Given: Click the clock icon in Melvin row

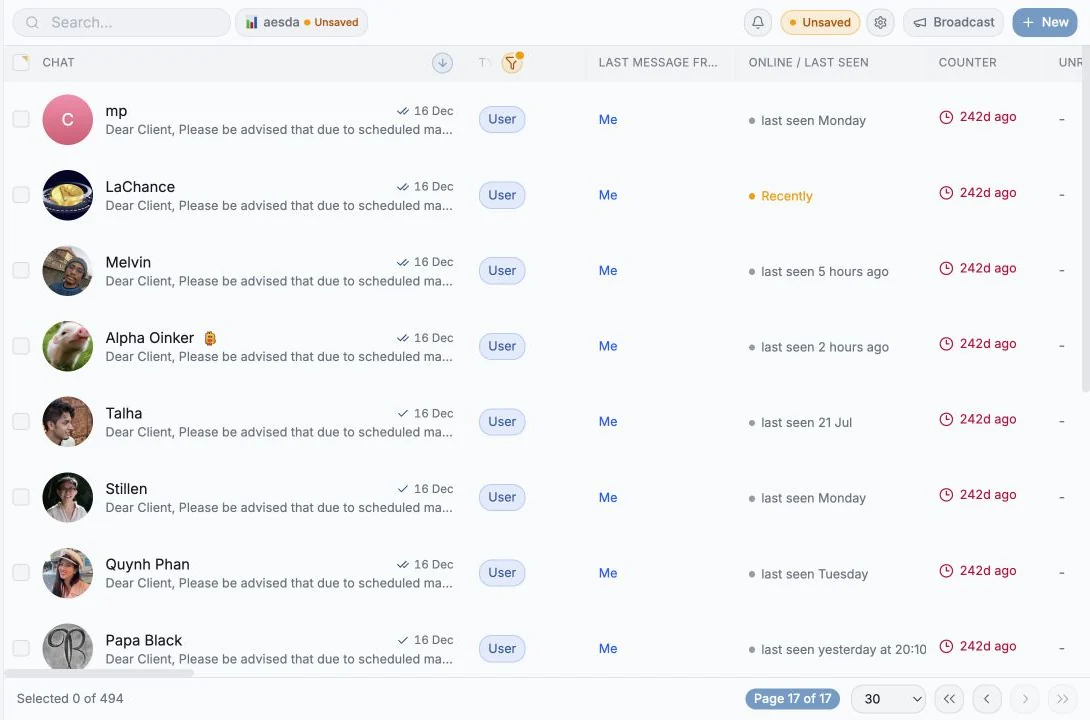Looking at the screenshot, I should (946, 268).
